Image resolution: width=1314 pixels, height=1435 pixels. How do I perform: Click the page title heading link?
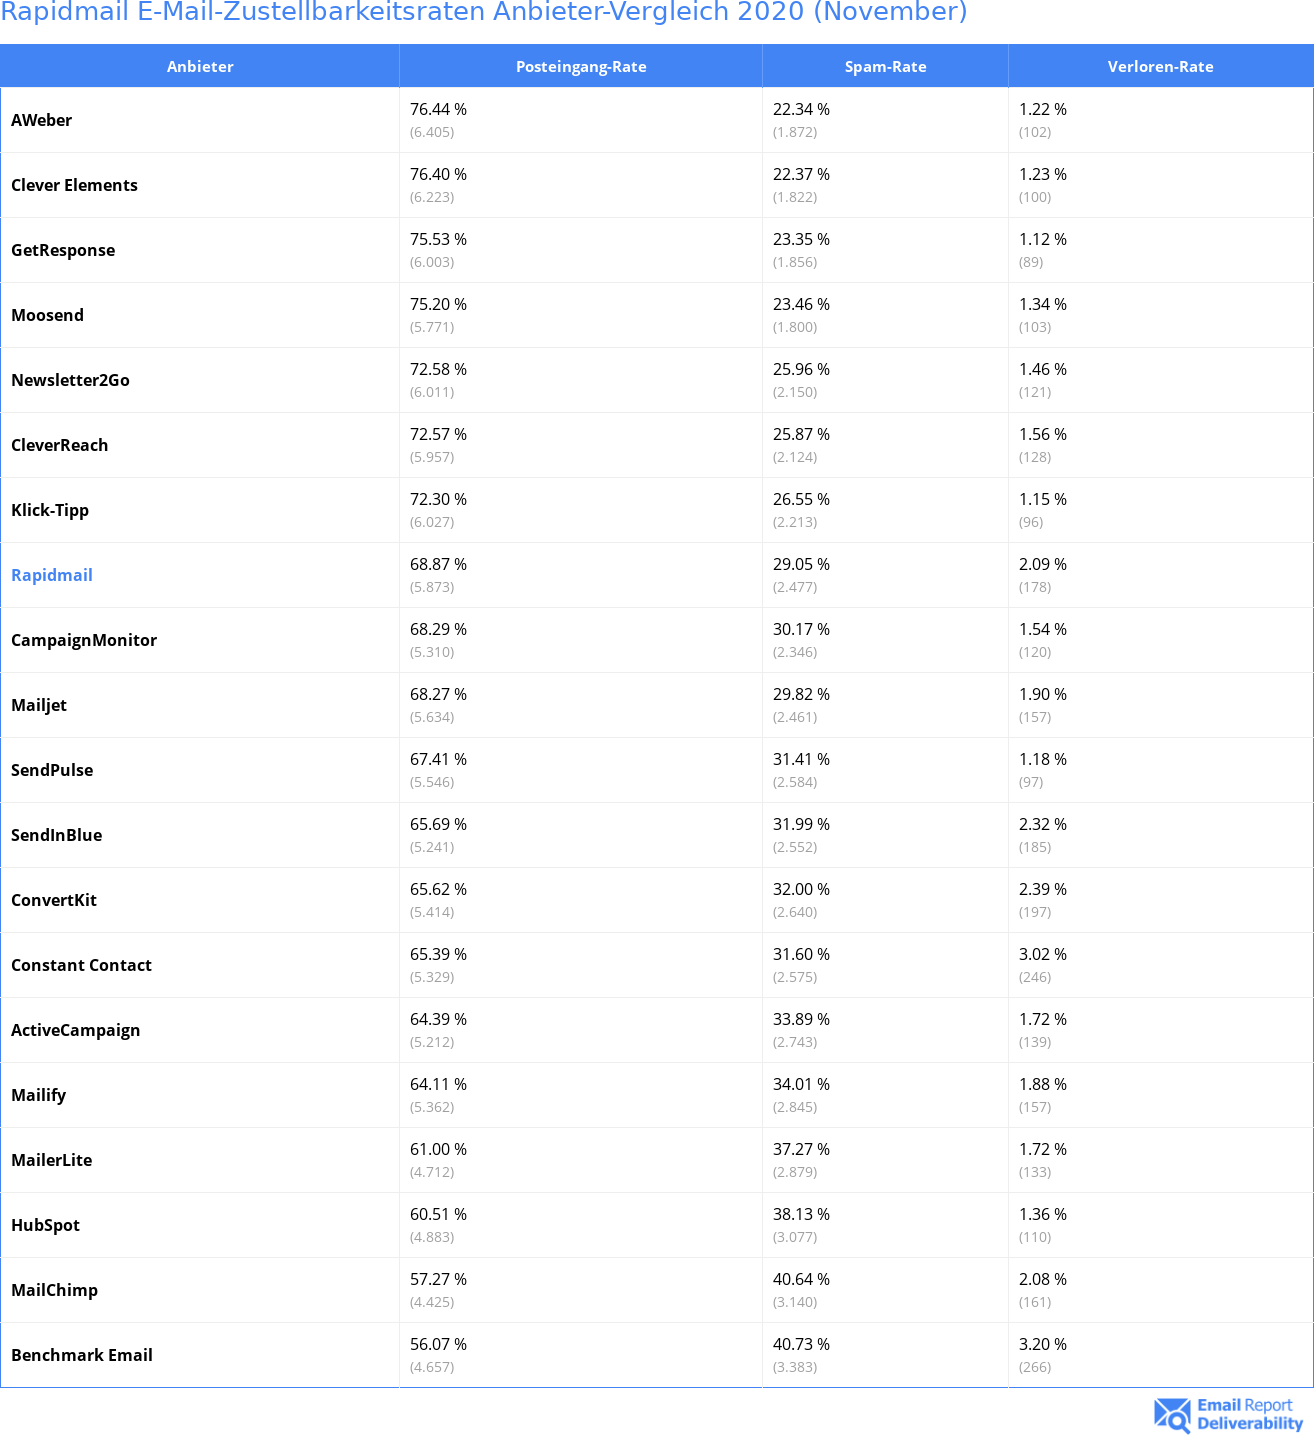click(x=484, y=12)
